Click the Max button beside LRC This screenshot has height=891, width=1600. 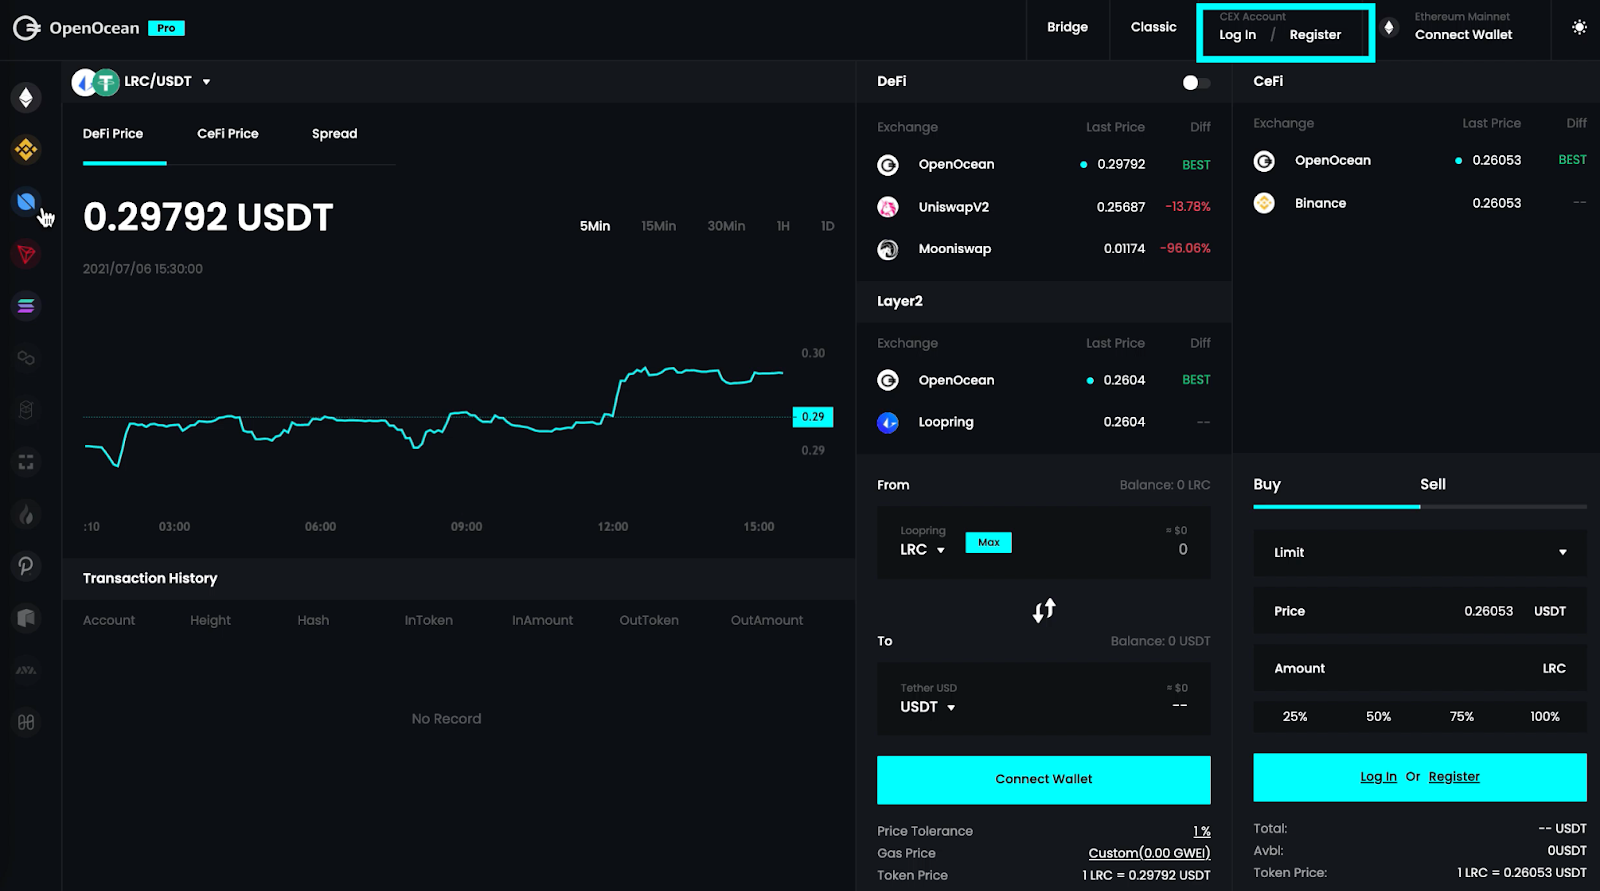[x=988, y=542]
